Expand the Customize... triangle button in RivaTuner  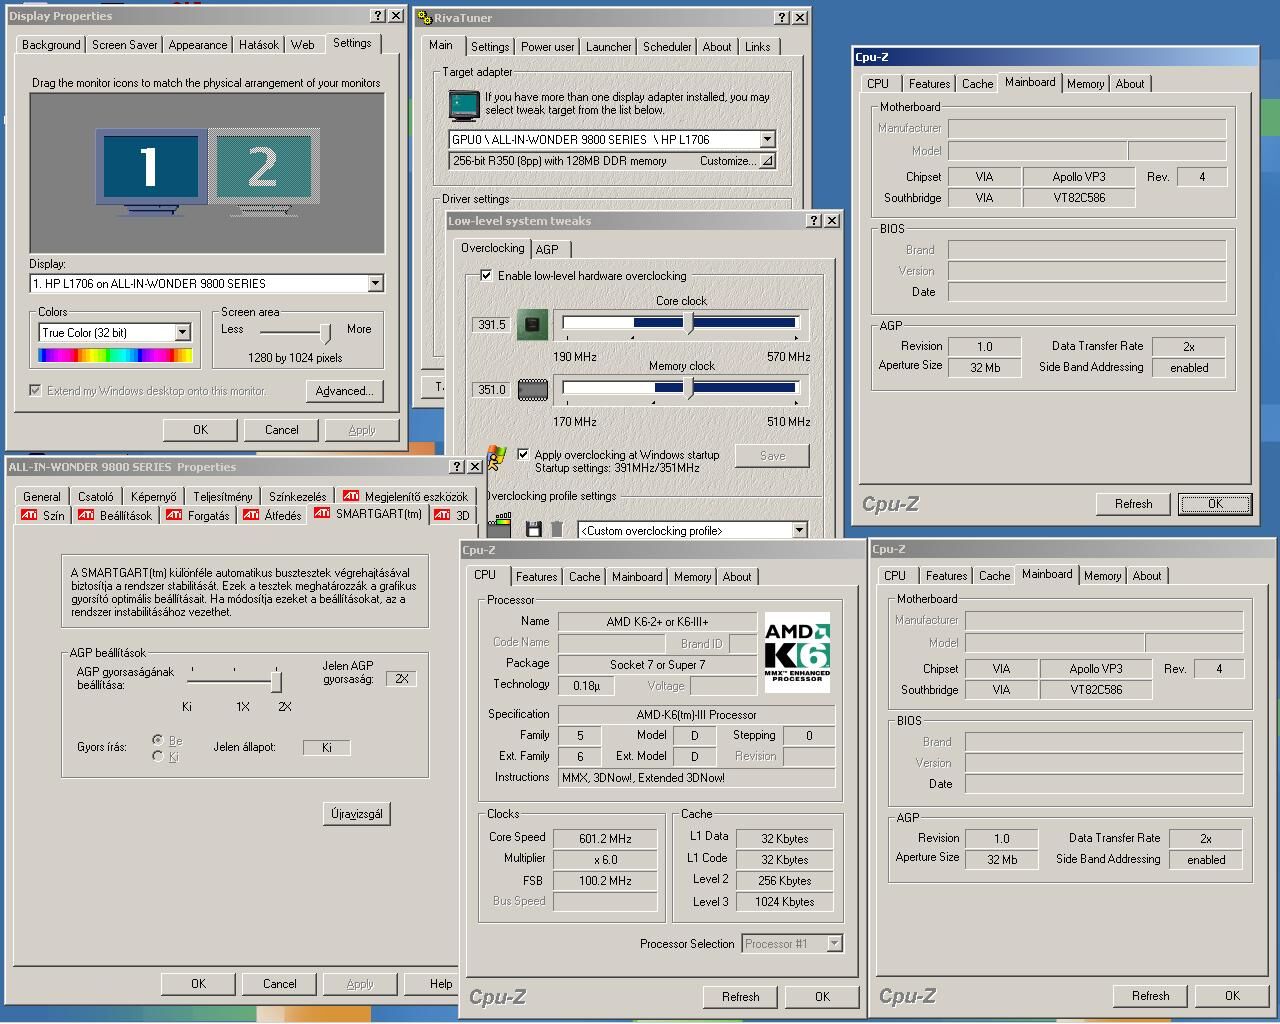(767, 161)
